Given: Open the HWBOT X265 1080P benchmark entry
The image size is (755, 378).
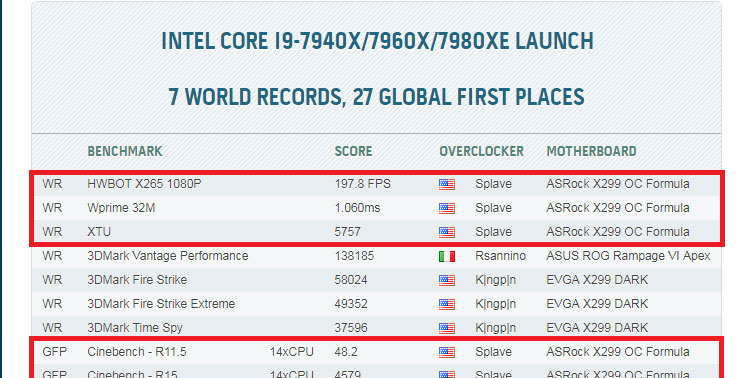Looking at the screenshot, I should [x=144, y=184].
